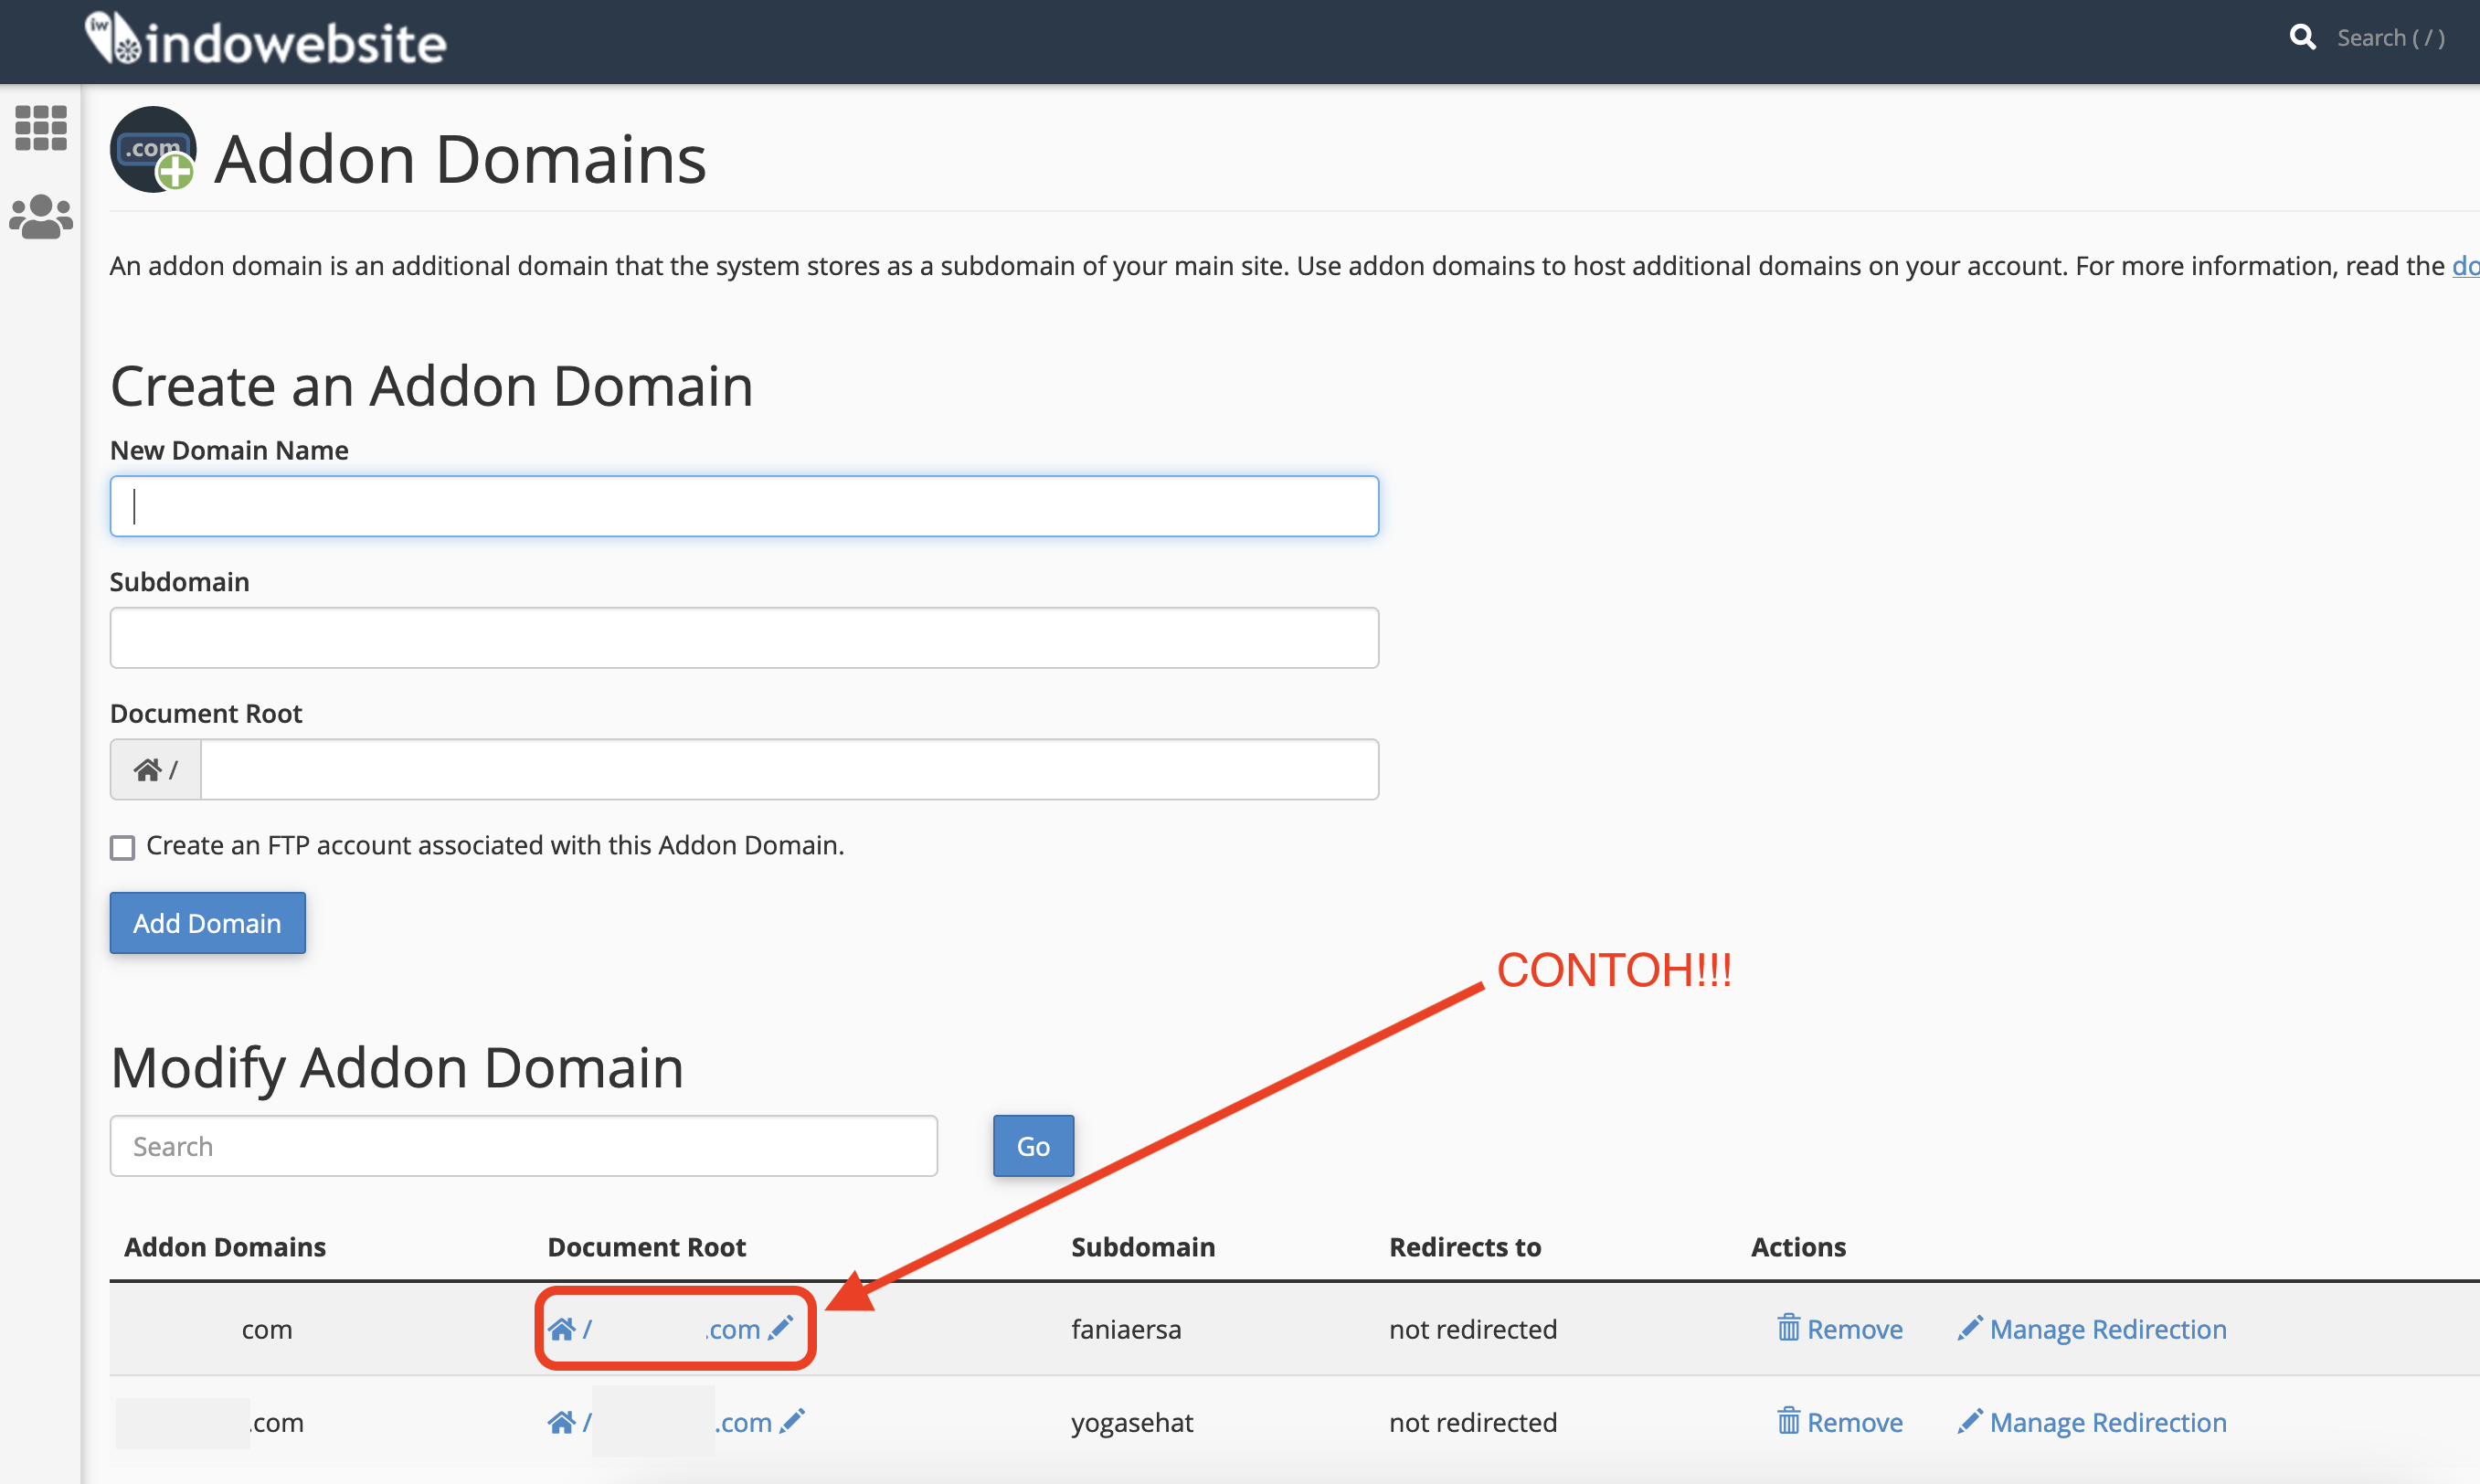Remove the faniaersa addon domain

1840,1329
